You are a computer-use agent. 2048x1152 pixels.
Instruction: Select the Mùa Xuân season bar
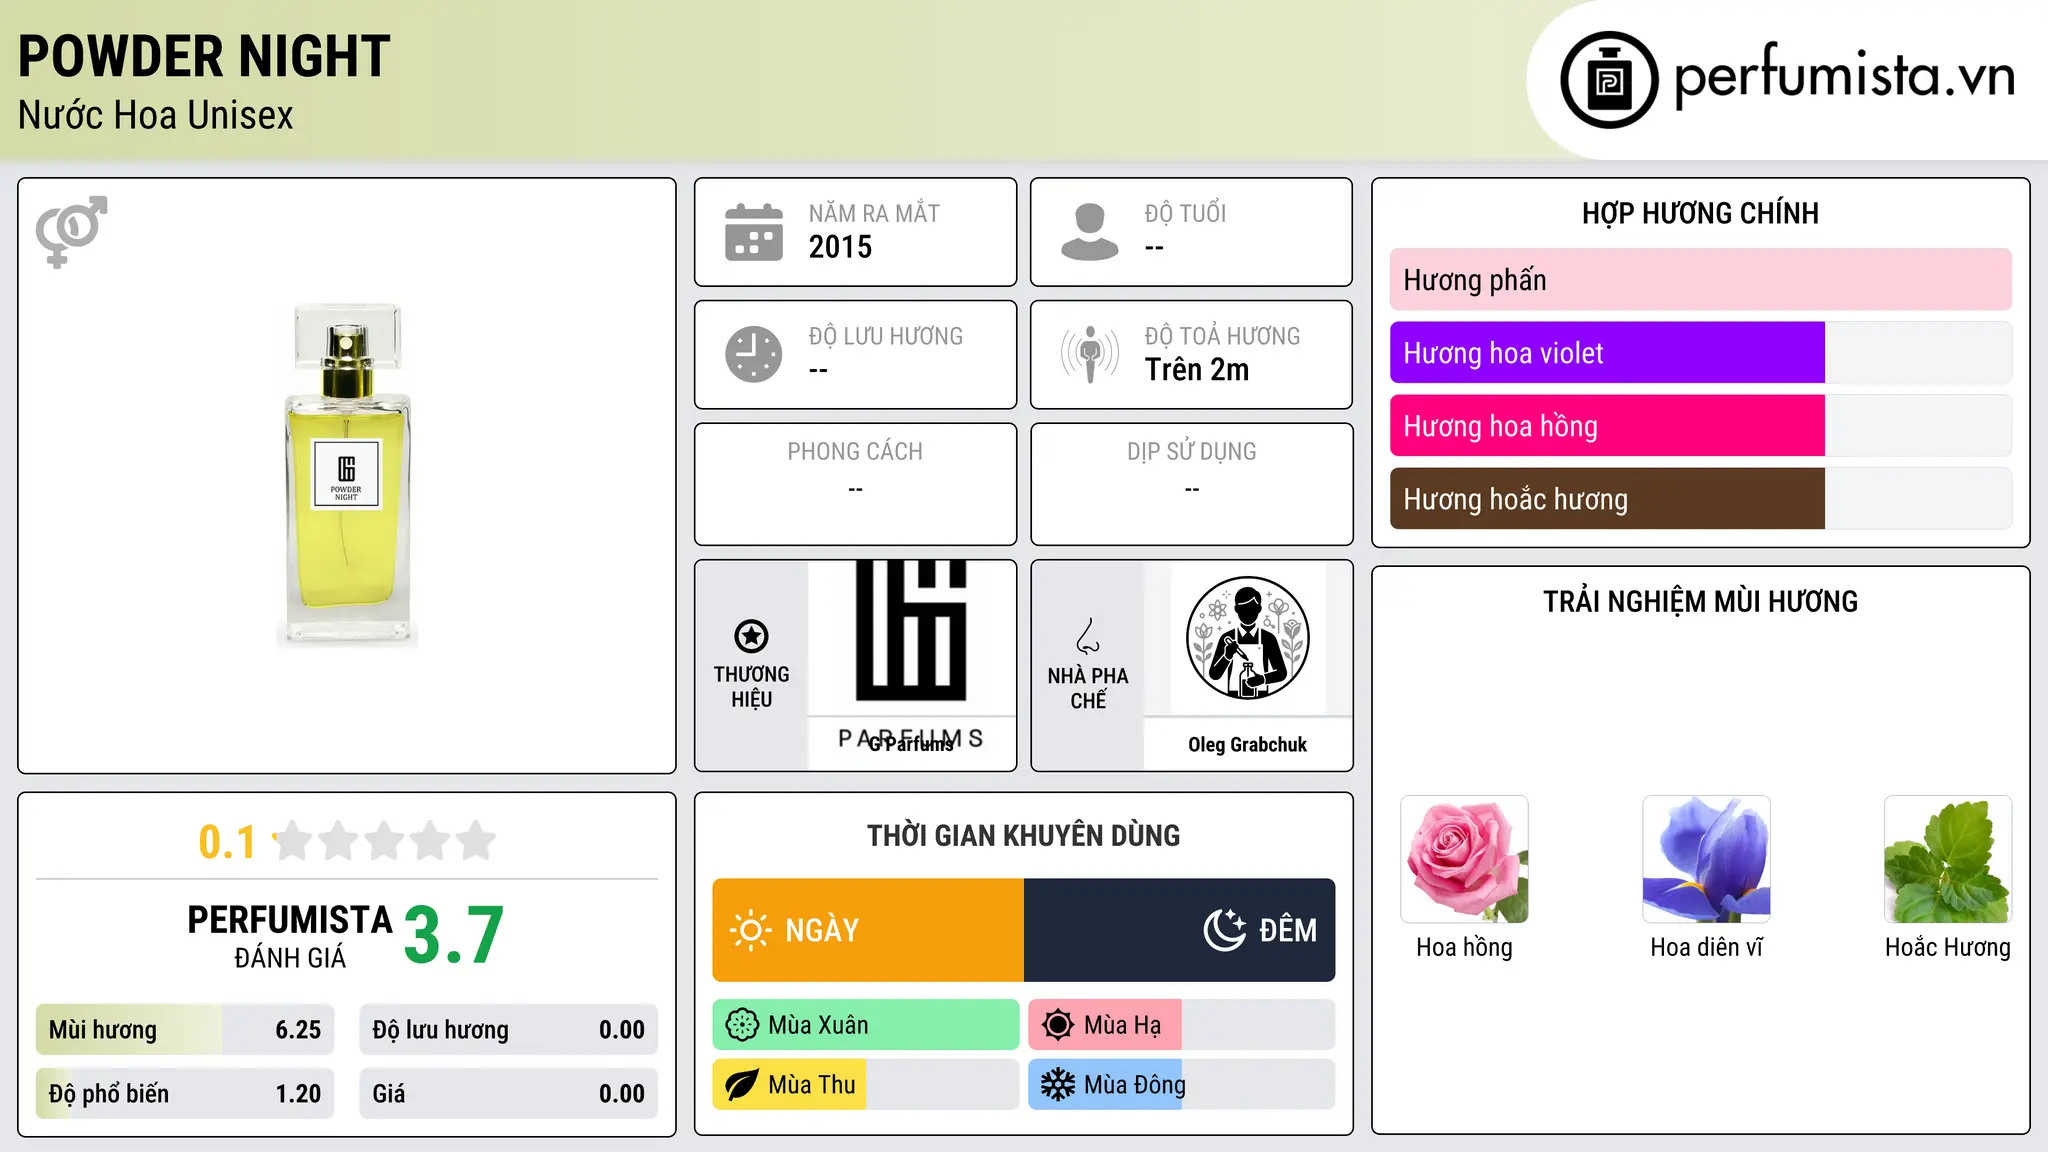point(866,1025)
